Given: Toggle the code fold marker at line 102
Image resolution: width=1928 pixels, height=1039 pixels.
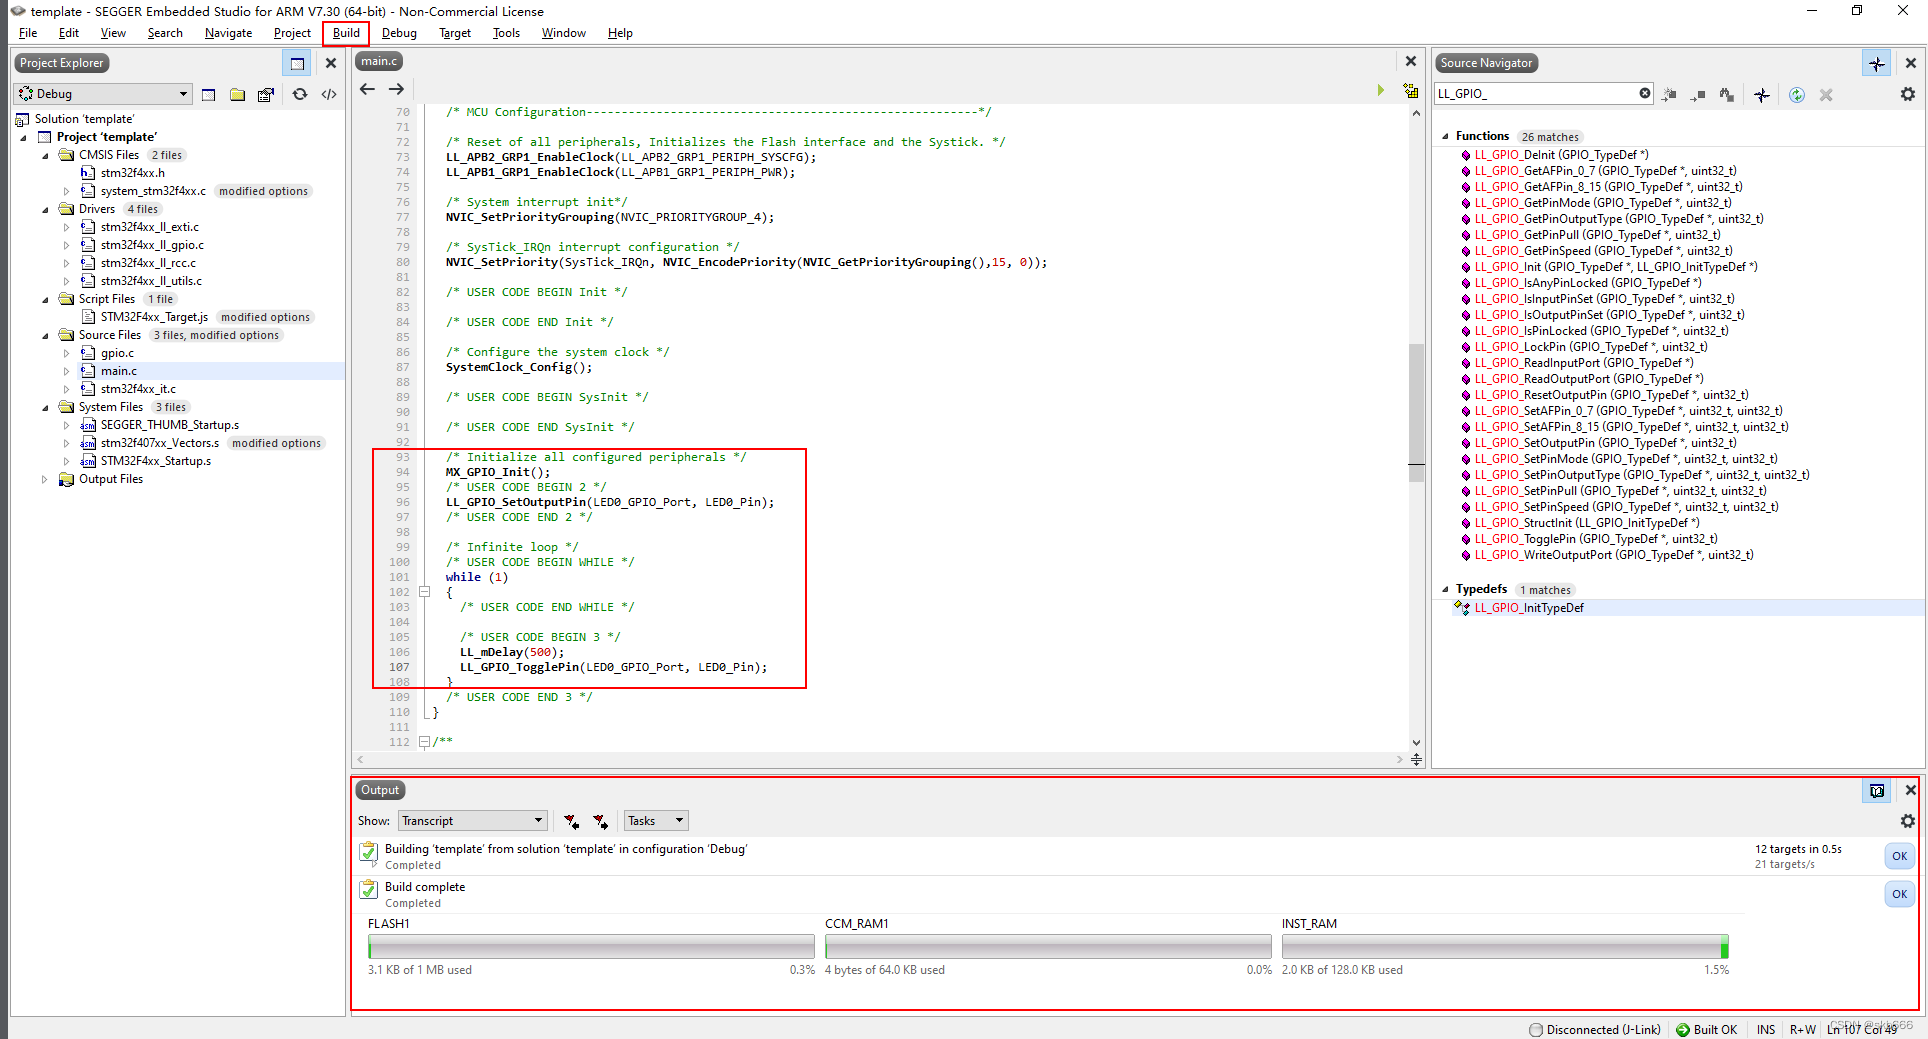Looking at the screenshot, I should [x=425, y=592].
